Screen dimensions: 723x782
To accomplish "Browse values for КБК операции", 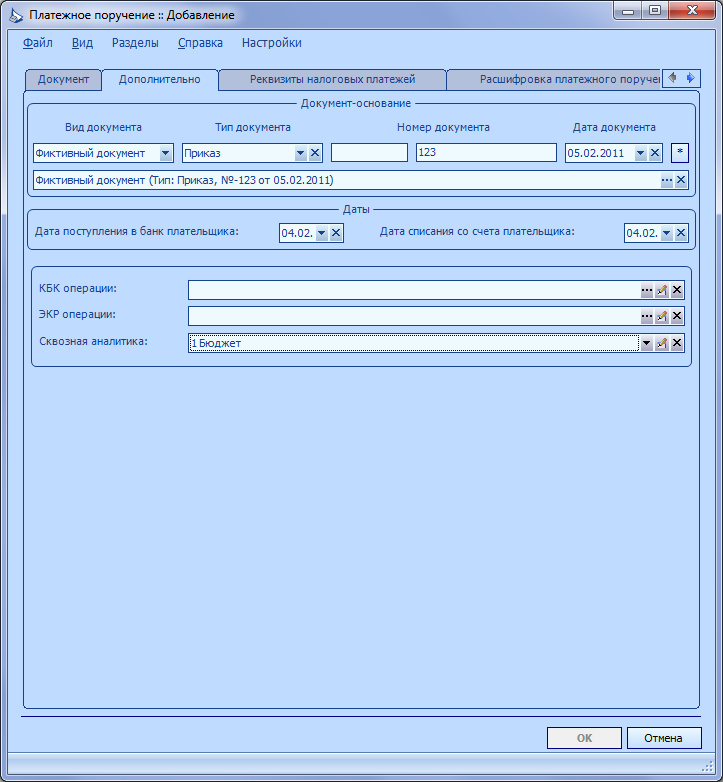I will tap(647, 290).
